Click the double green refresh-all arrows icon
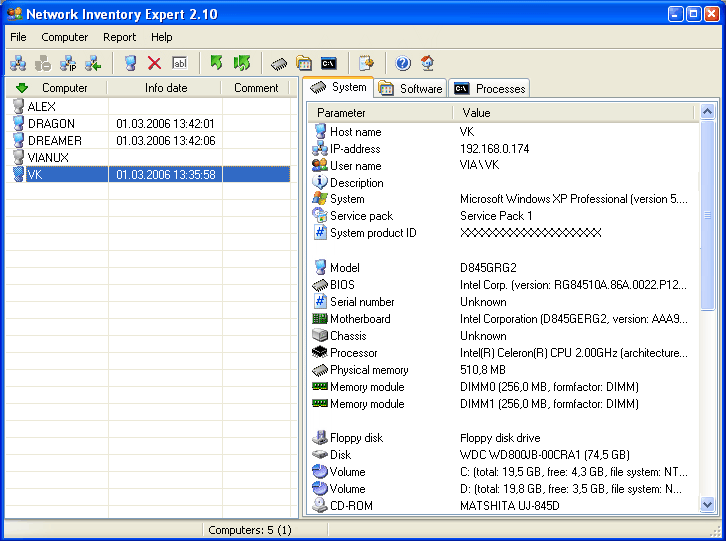This screenshot has height=541, width=726. tap(242, 63)
